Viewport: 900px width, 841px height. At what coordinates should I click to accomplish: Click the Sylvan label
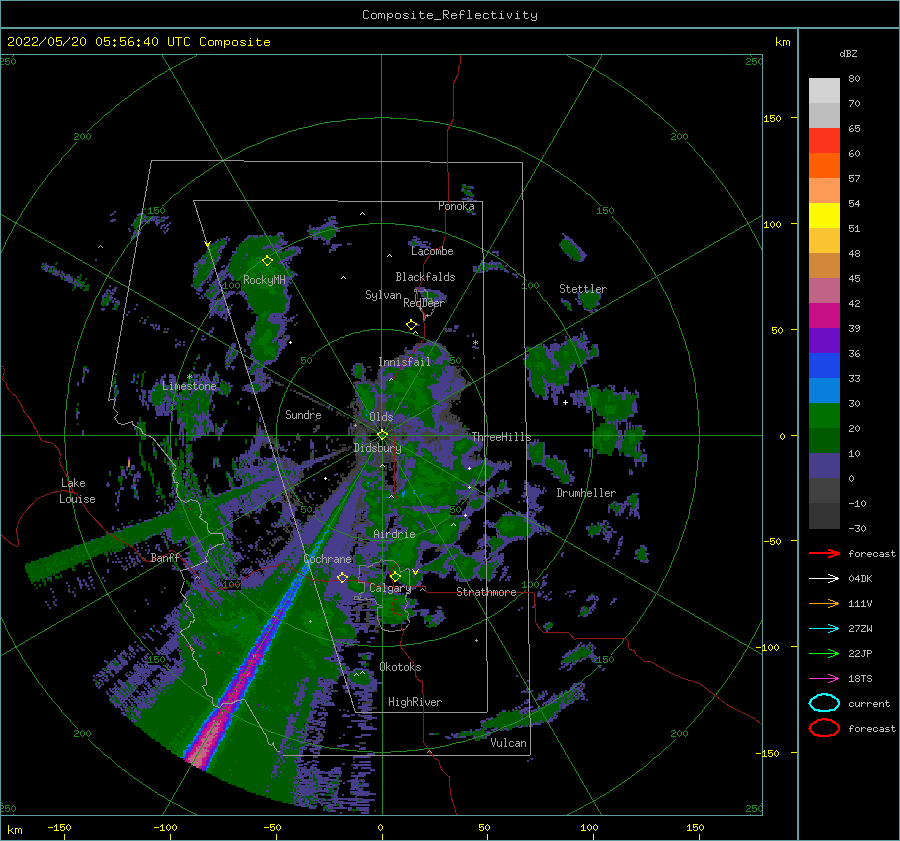[x=383, y=295]
